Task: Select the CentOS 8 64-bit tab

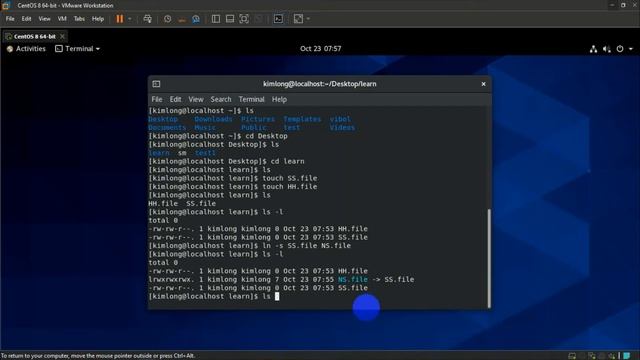Action: point(34,36)
